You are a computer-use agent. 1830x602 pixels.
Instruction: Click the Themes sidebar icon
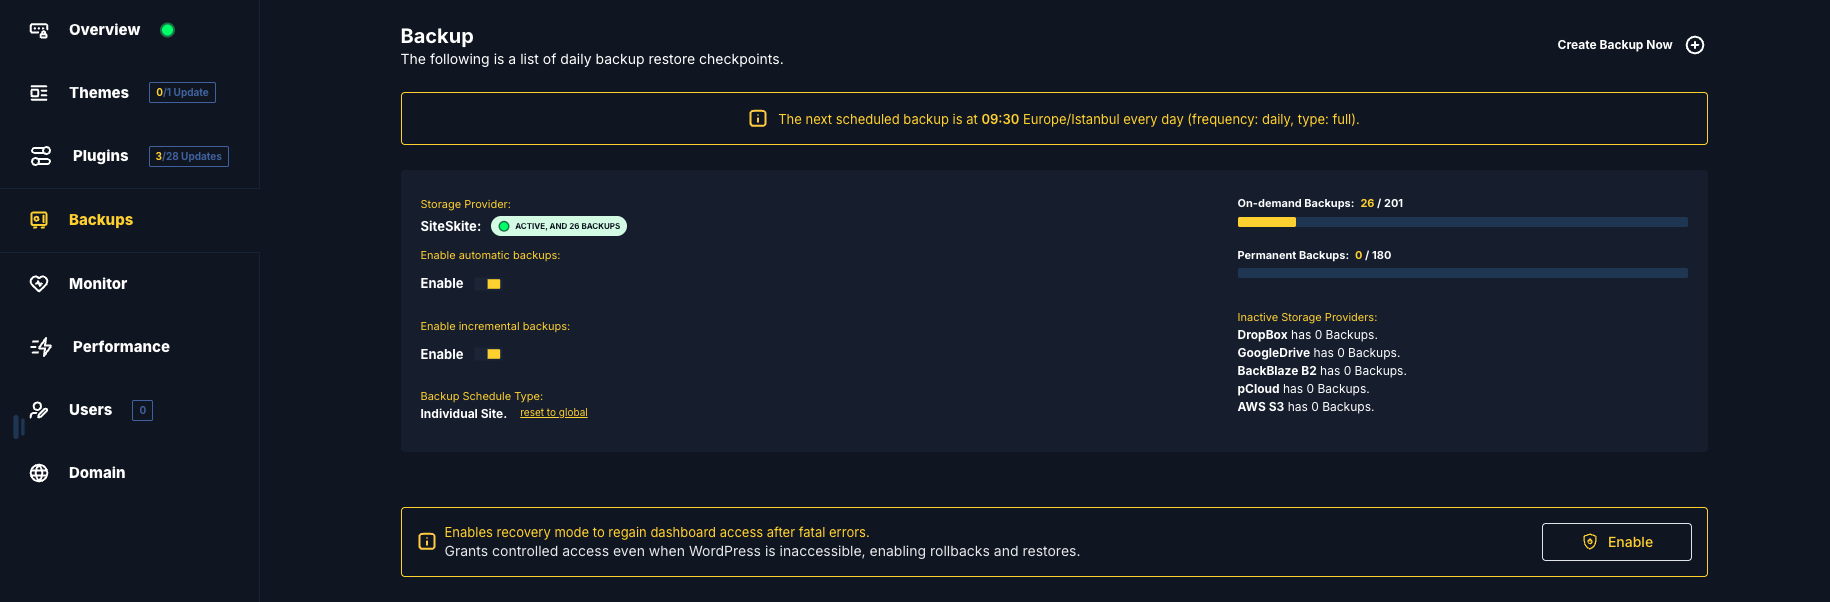tap(39, 93)
